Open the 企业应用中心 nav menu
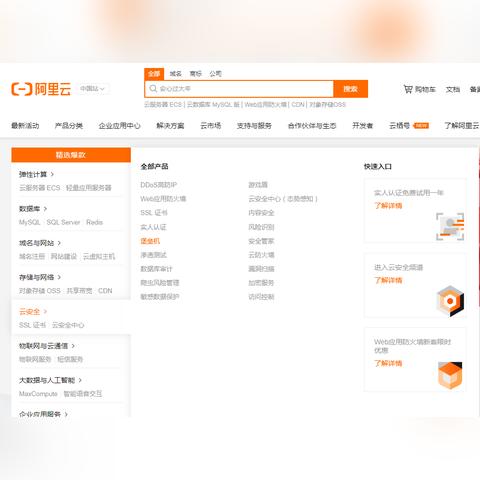 coord(119,126)
